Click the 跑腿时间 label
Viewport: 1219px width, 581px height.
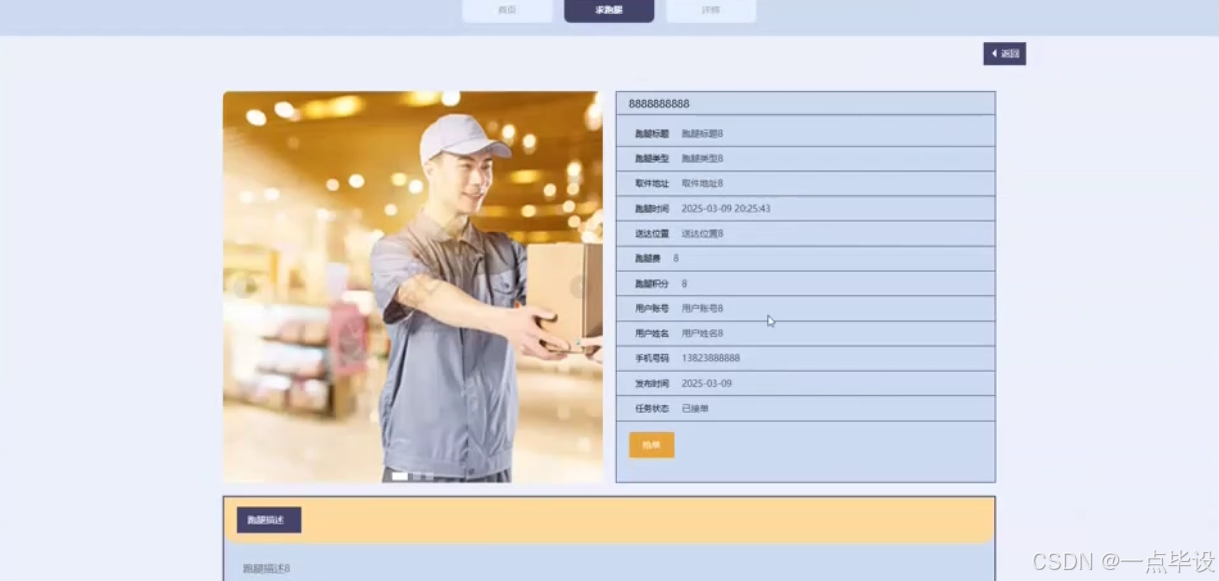[x=652, y=209]
